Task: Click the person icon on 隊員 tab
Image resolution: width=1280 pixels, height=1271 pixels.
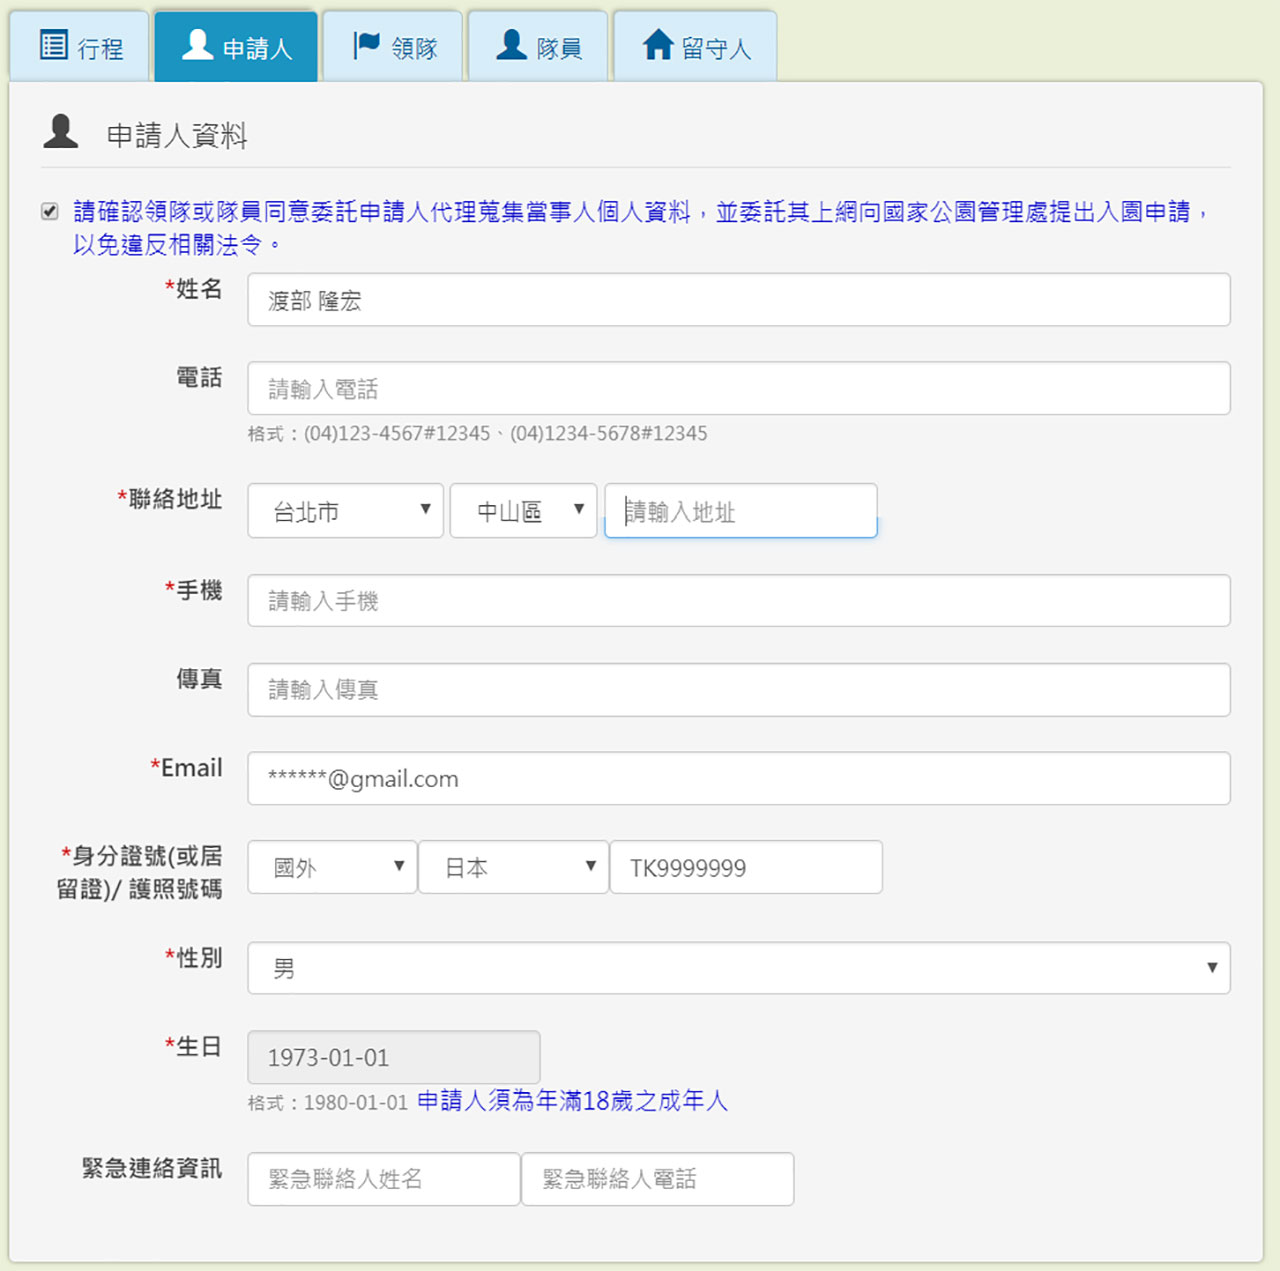Action: click(511, 45)
